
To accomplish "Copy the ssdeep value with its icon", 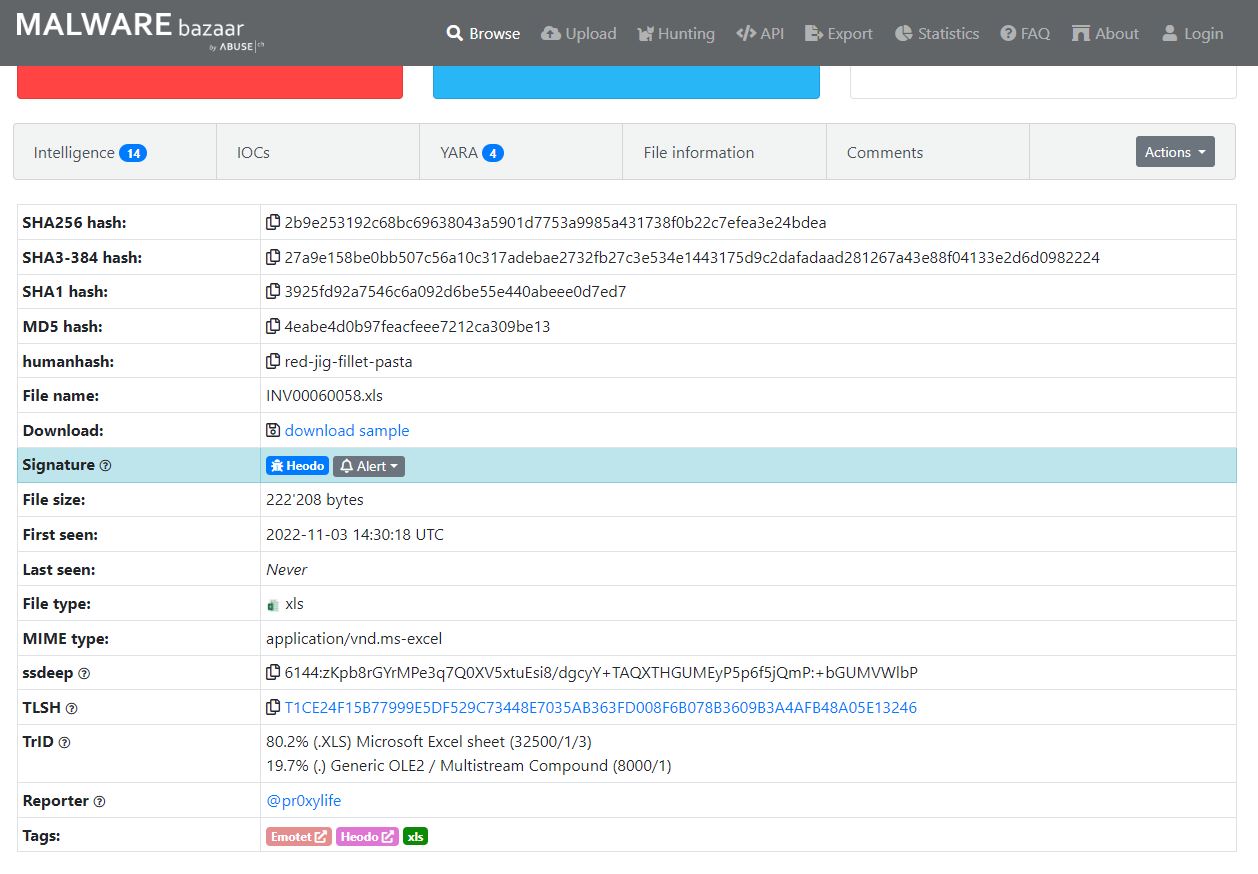I will [x=273, y=673].
